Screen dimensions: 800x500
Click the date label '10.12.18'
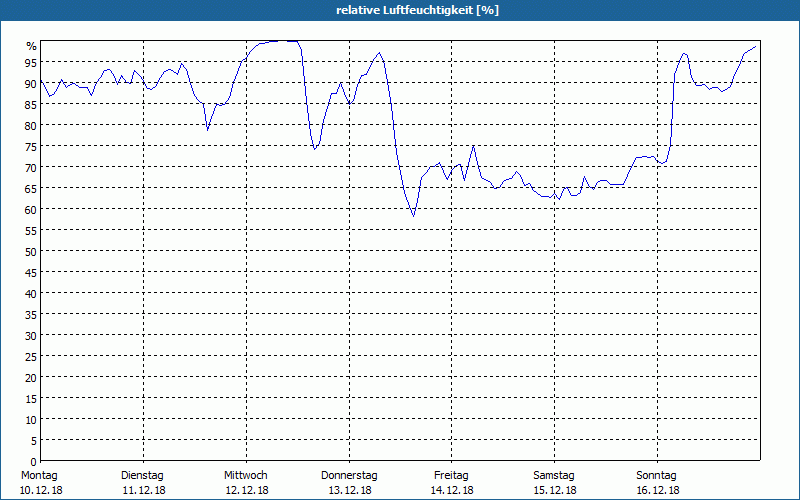click(x=39, y=490)
